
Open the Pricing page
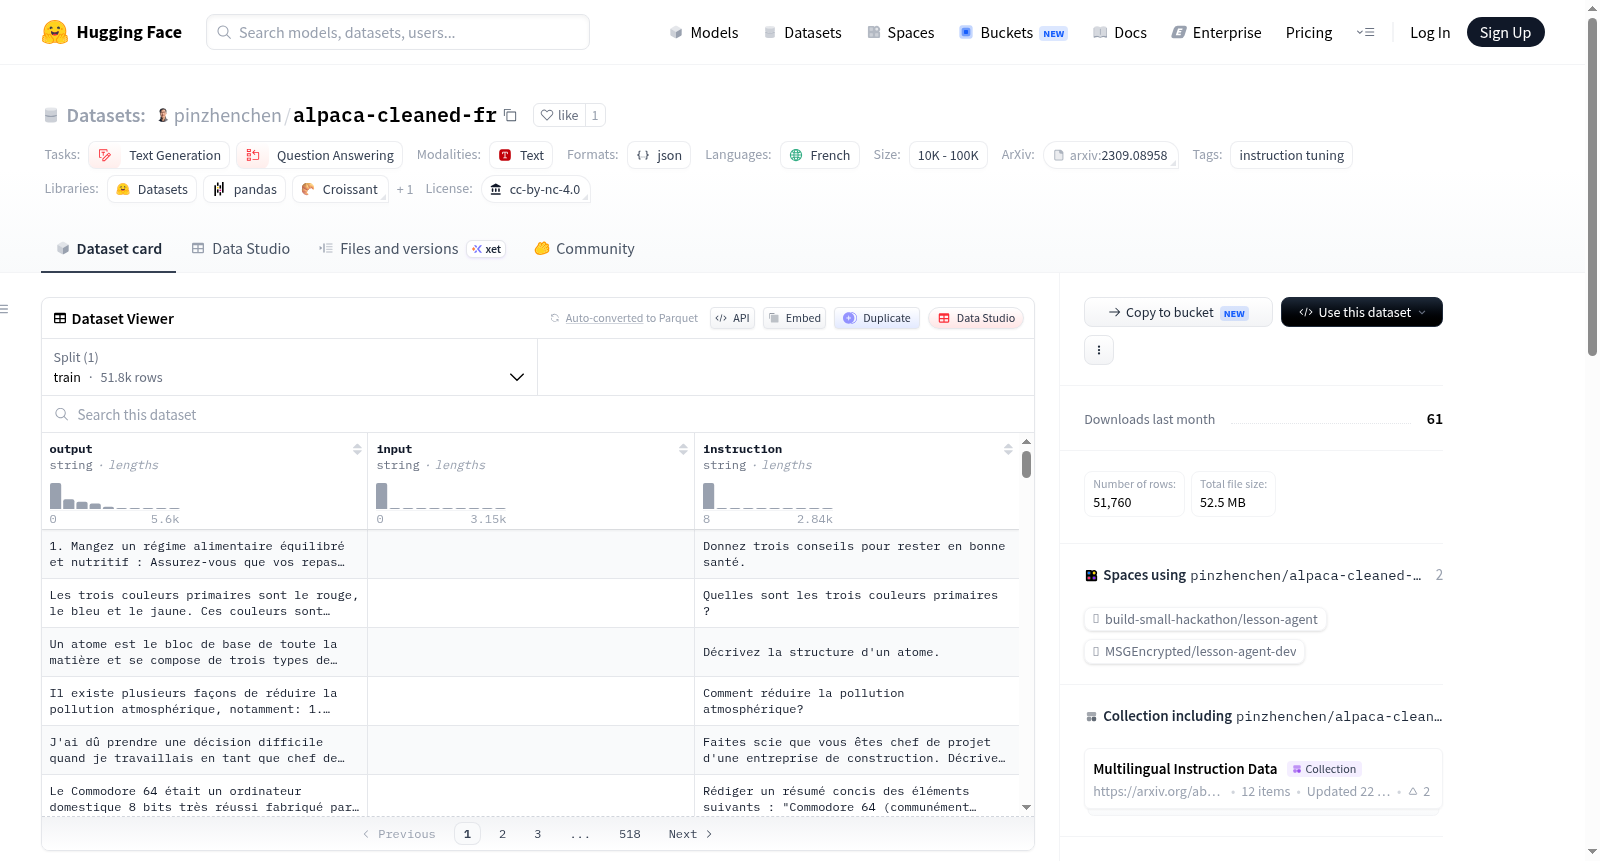[x=1309, y=32]
